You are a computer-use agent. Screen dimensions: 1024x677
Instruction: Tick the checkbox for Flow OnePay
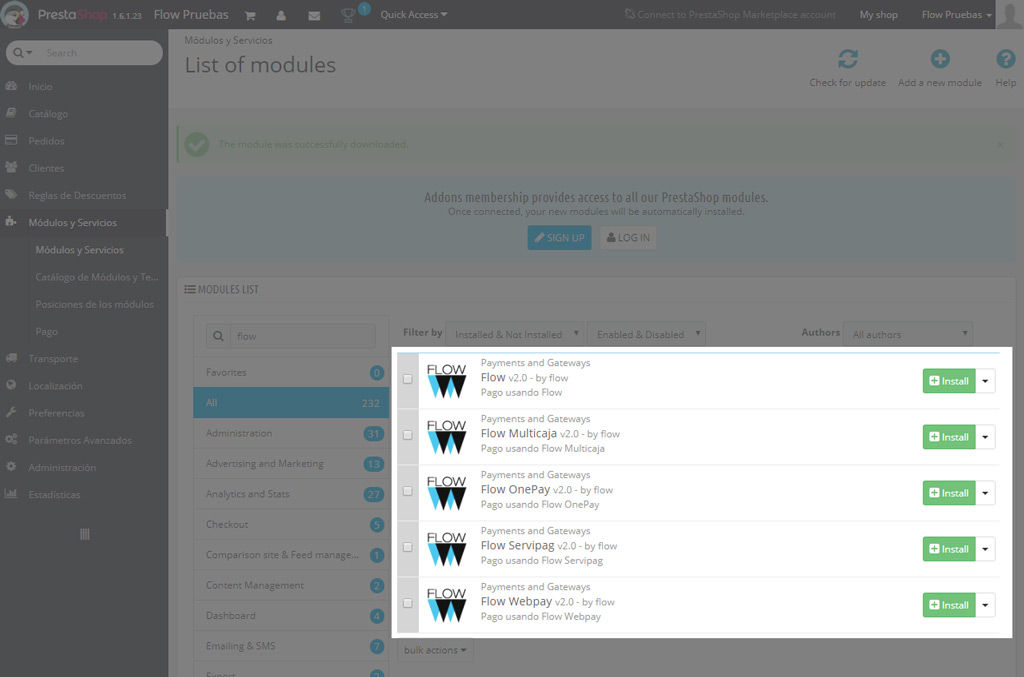408,492
